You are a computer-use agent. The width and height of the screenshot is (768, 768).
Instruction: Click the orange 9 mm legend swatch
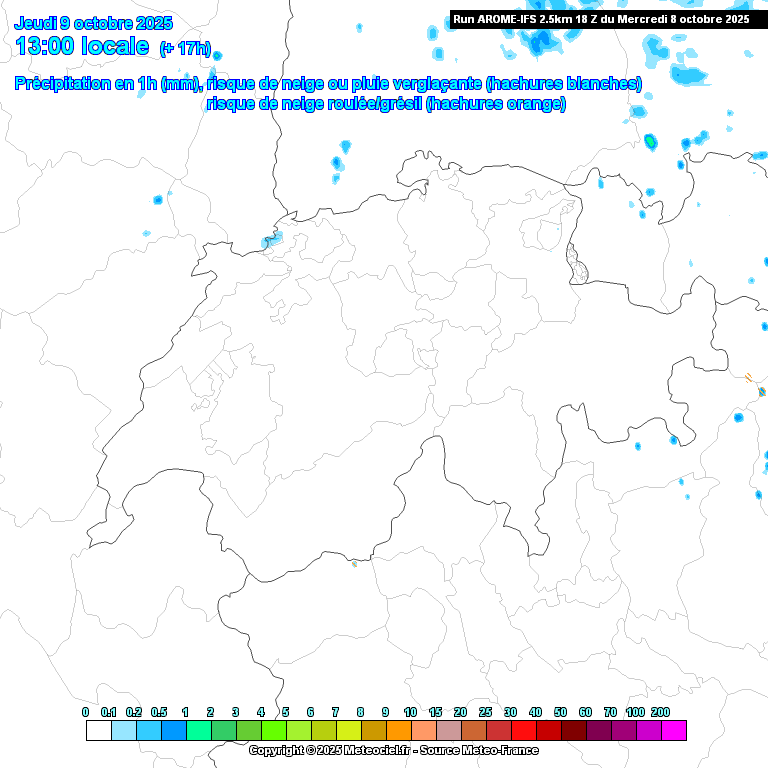[398, 731]
